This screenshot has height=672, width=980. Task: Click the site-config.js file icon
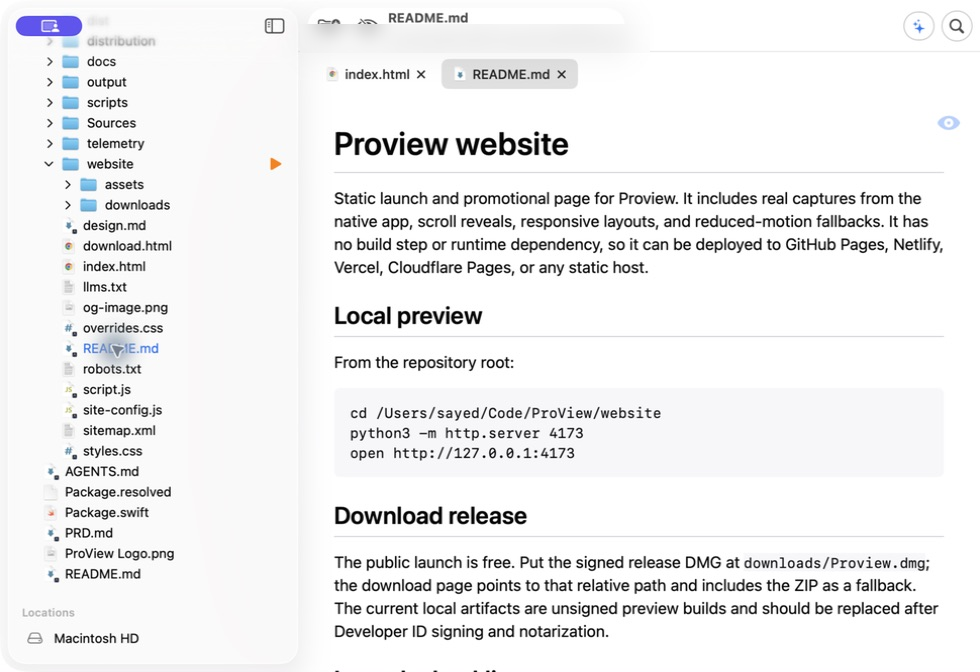69,410
